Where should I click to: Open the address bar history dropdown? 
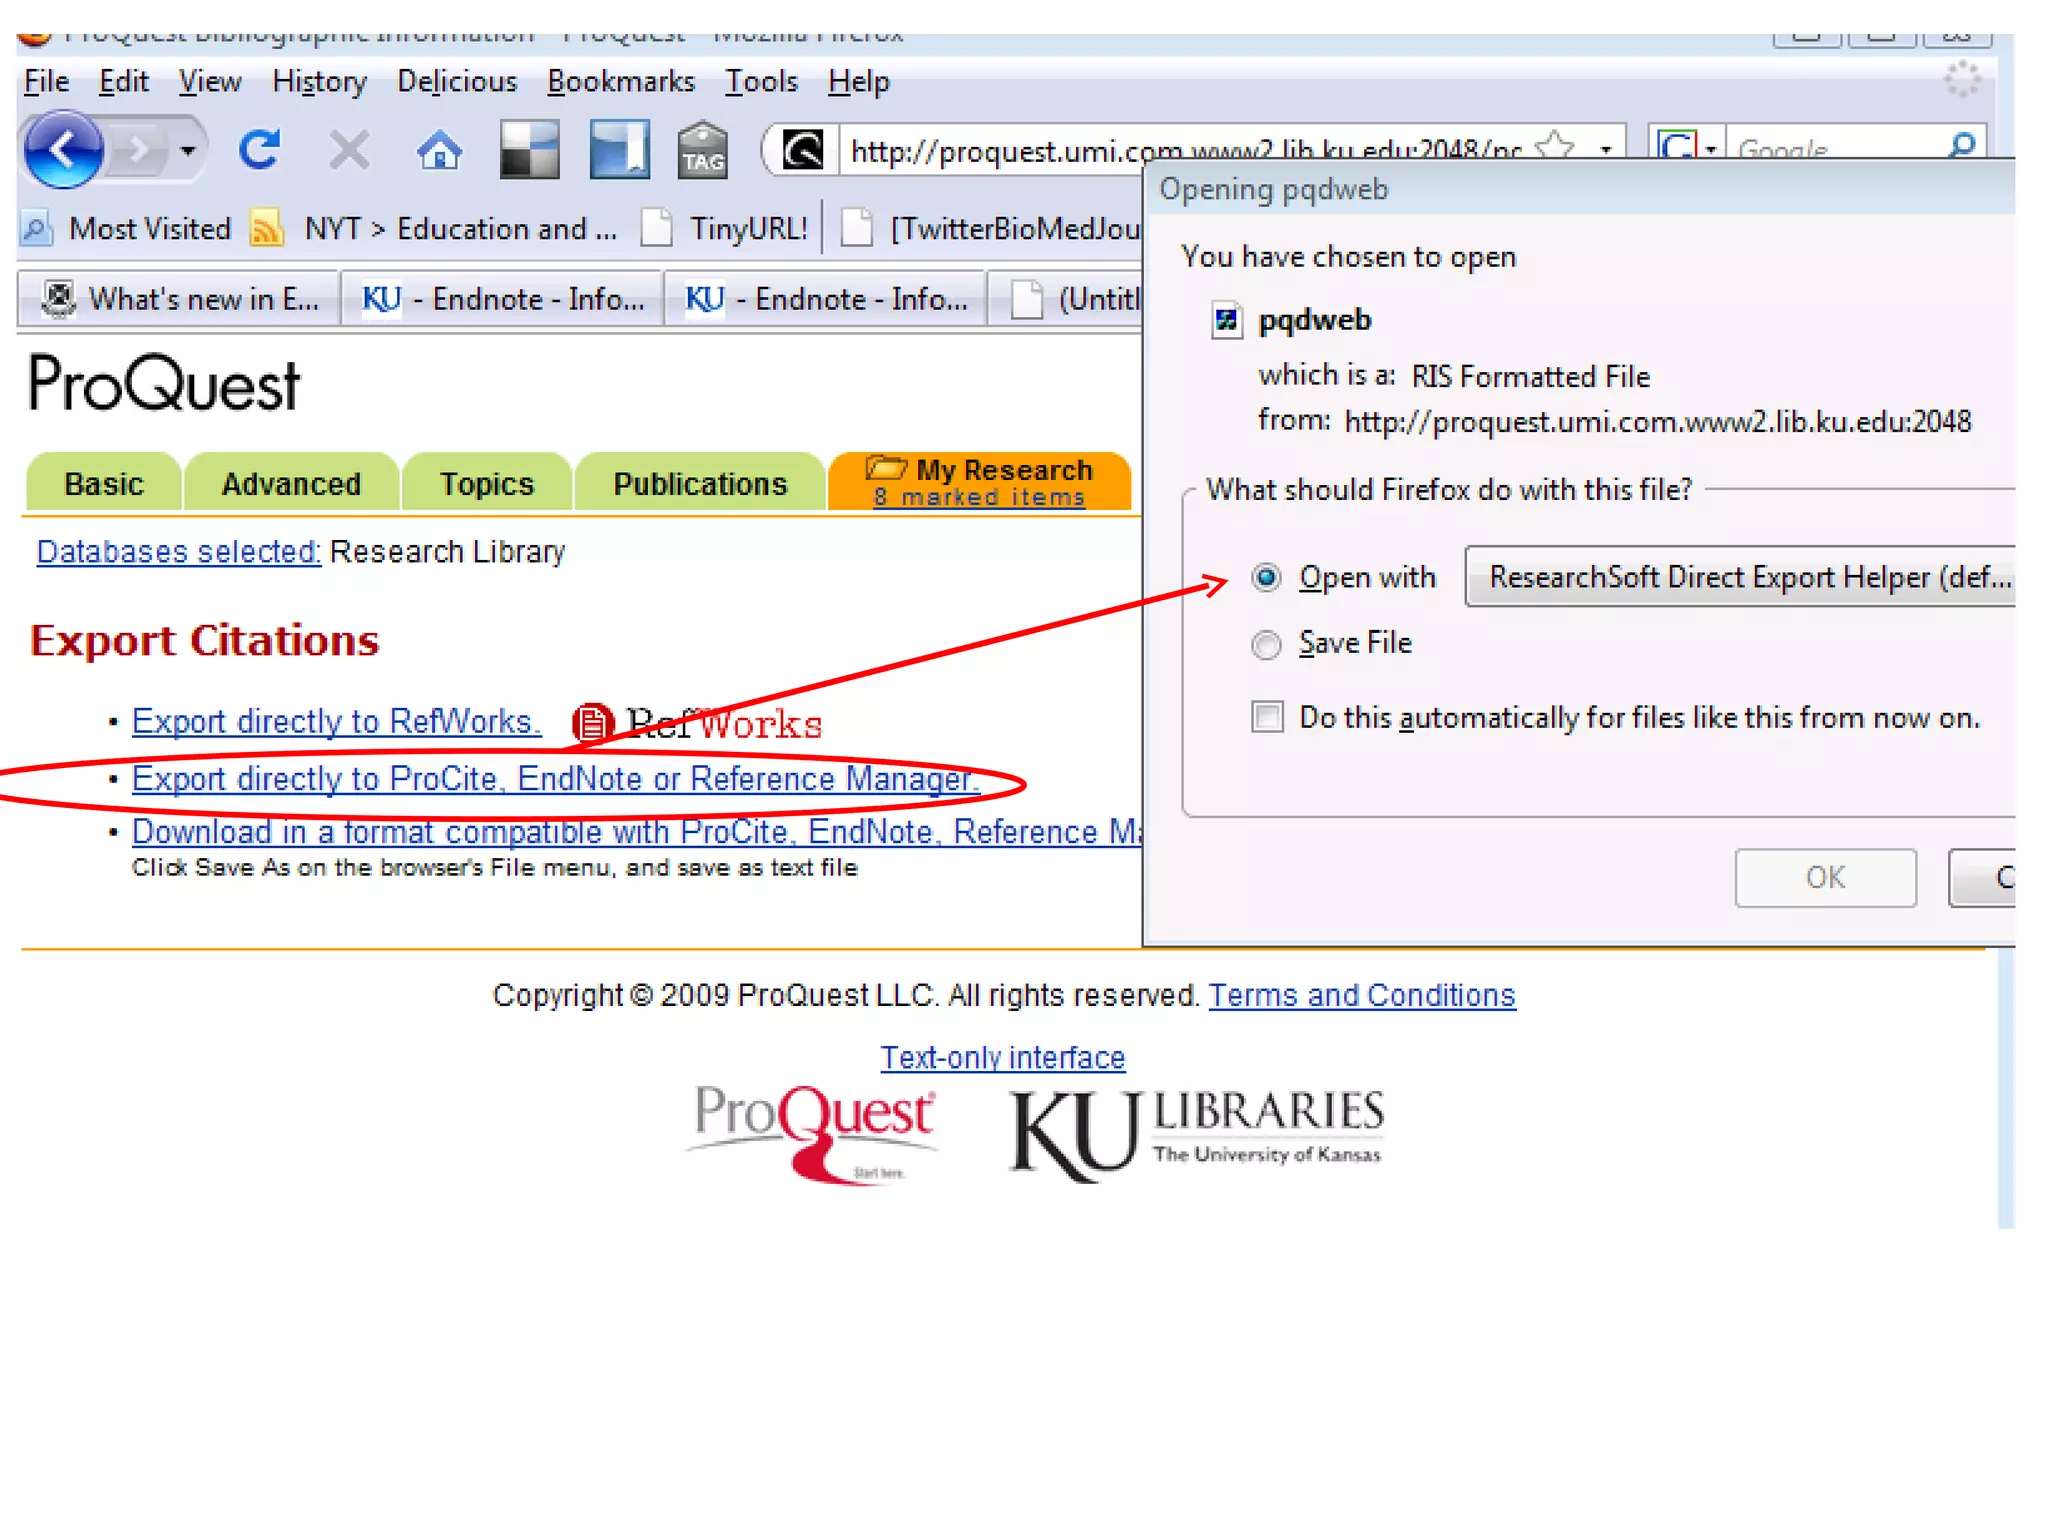tap(1606, 150)
